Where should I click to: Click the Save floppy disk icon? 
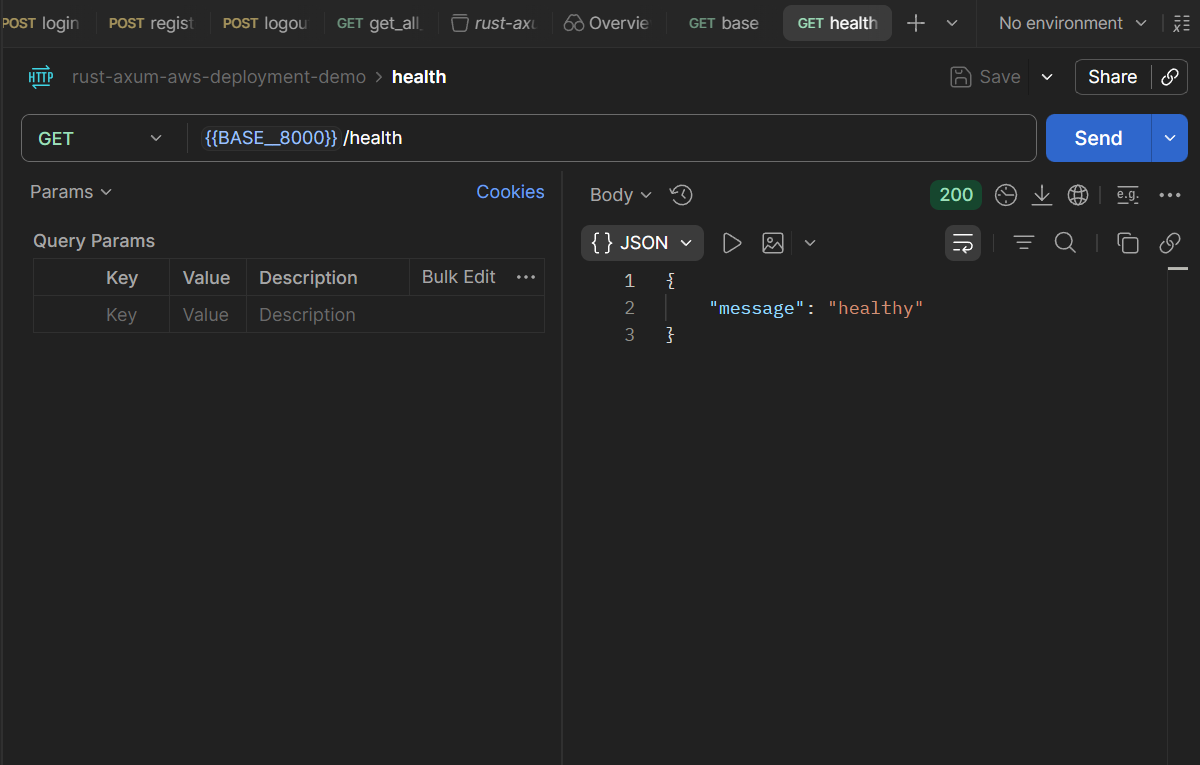[x=960, y=77]
